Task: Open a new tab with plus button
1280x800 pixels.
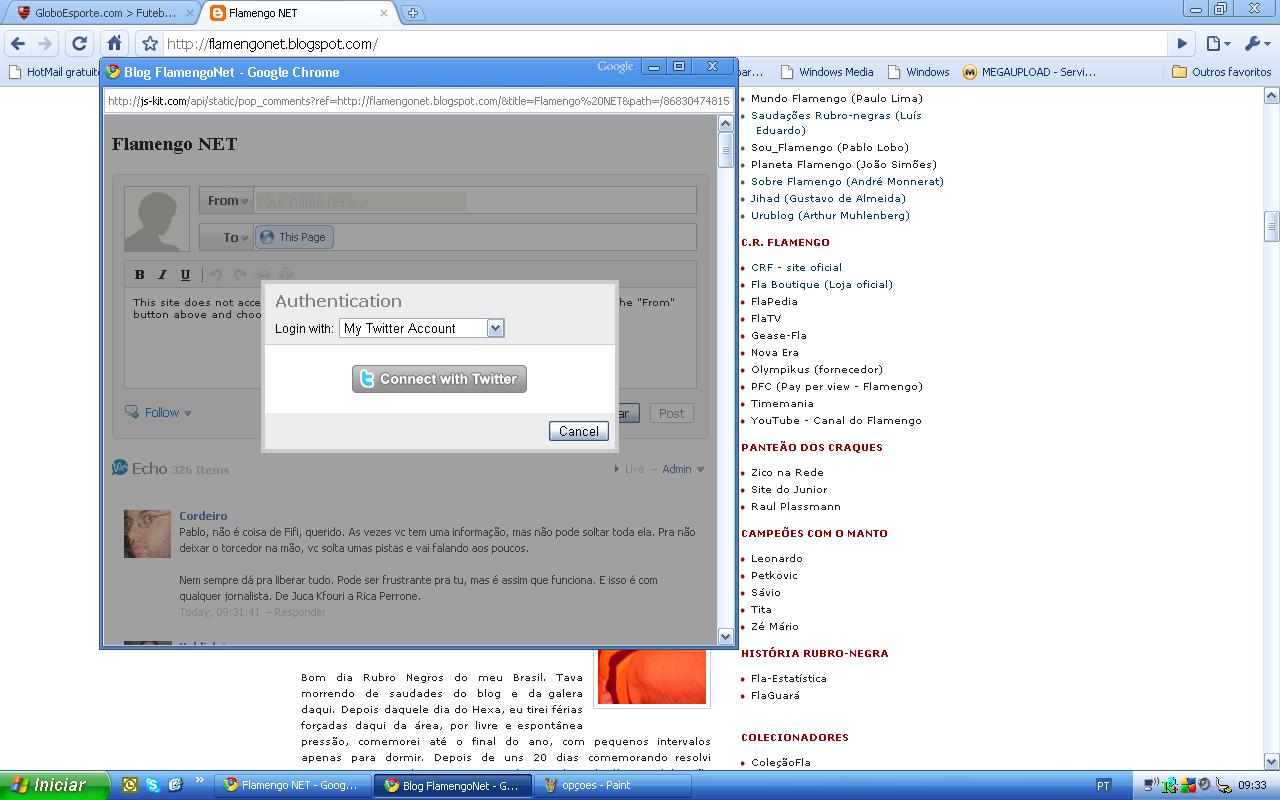Action: pos(412,13)
